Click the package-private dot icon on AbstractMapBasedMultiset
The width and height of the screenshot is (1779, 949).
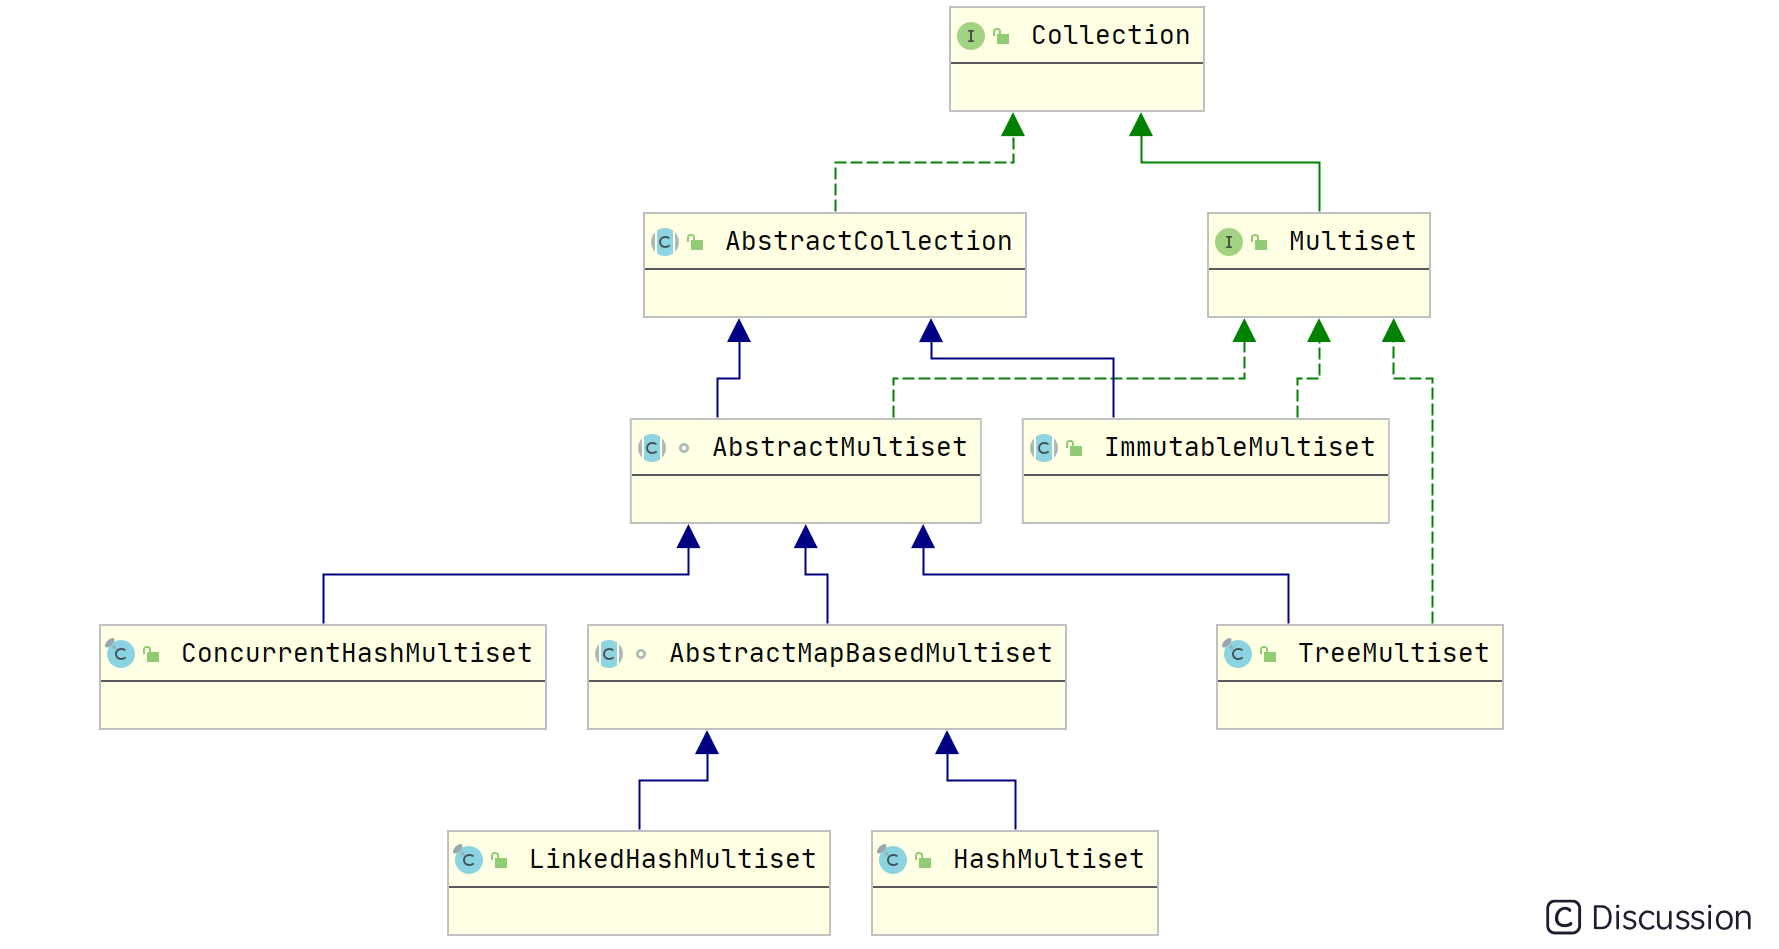click(x=641, y=654)
